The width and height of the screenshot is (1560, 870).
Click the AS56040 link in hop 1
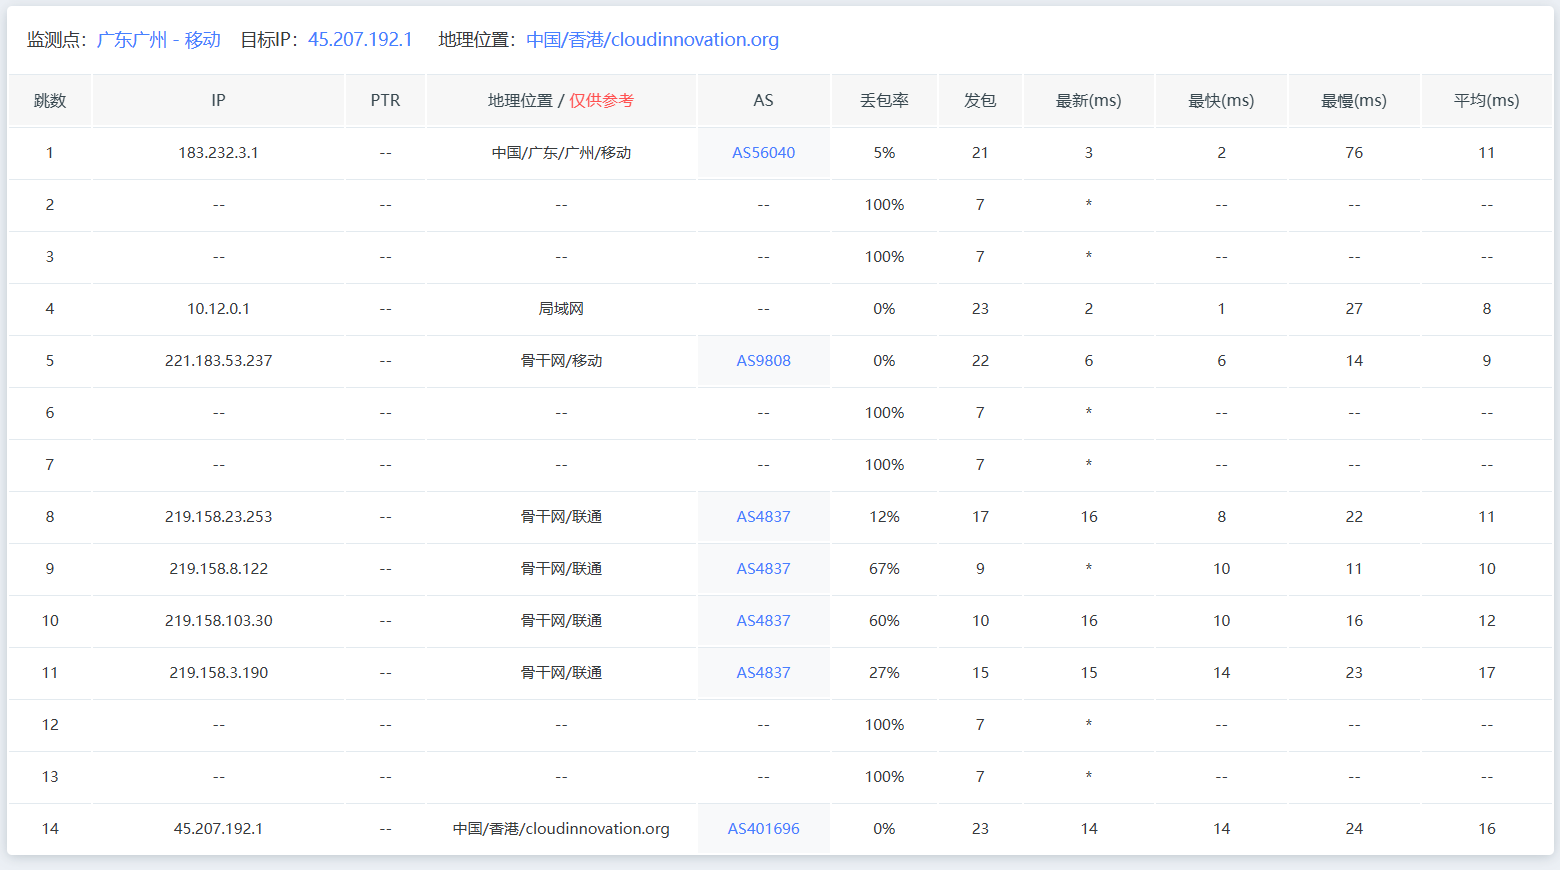point(763,153)
